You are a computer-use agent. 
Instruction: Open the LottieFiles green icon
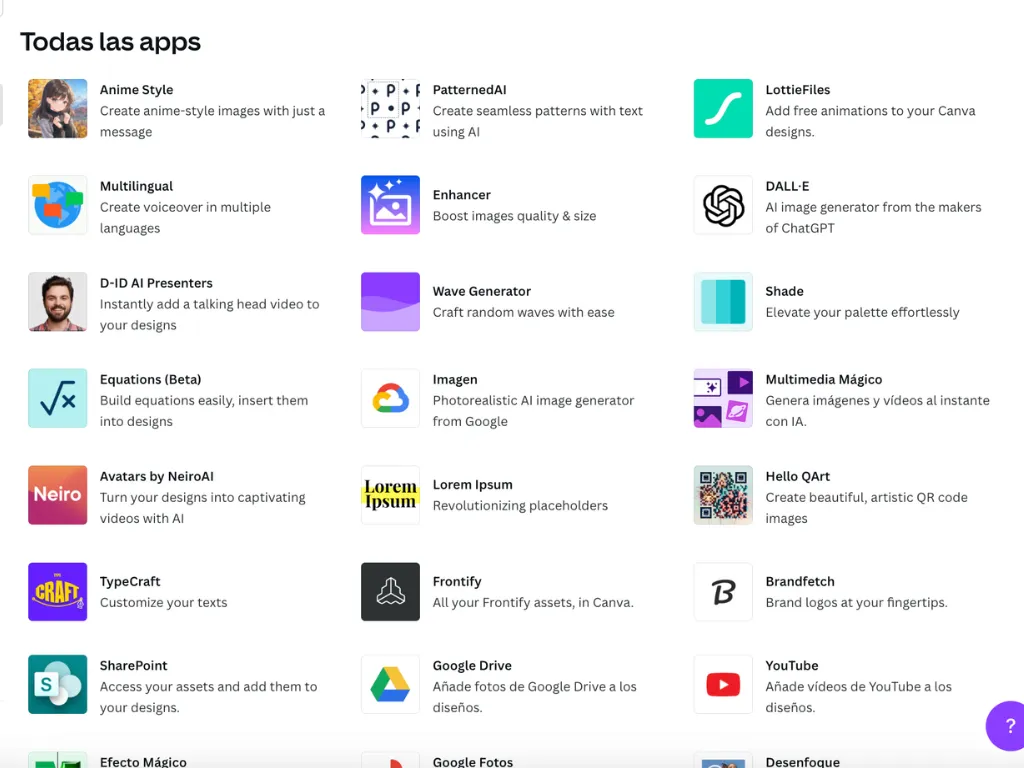click(723, 108)
